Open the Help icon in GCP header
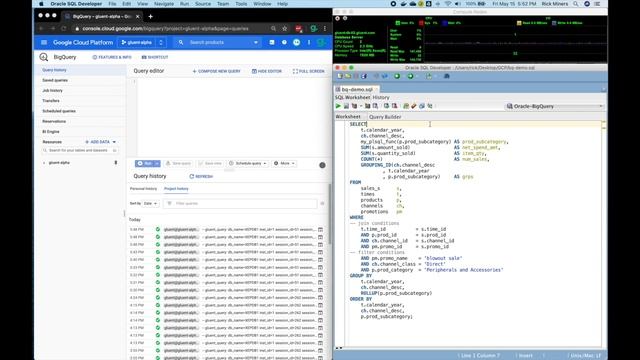This screenshot has width=640, height=360. coord(284,42)
